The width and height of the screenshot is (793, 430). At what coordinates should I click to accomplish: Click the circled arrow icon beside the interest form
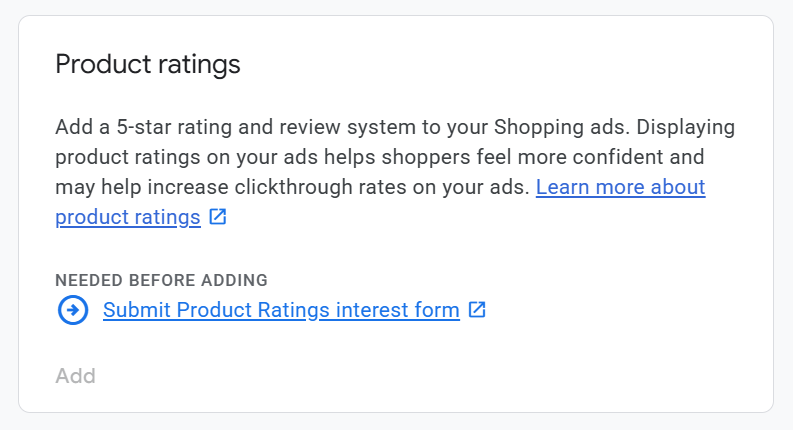click(x=73, y=311)
